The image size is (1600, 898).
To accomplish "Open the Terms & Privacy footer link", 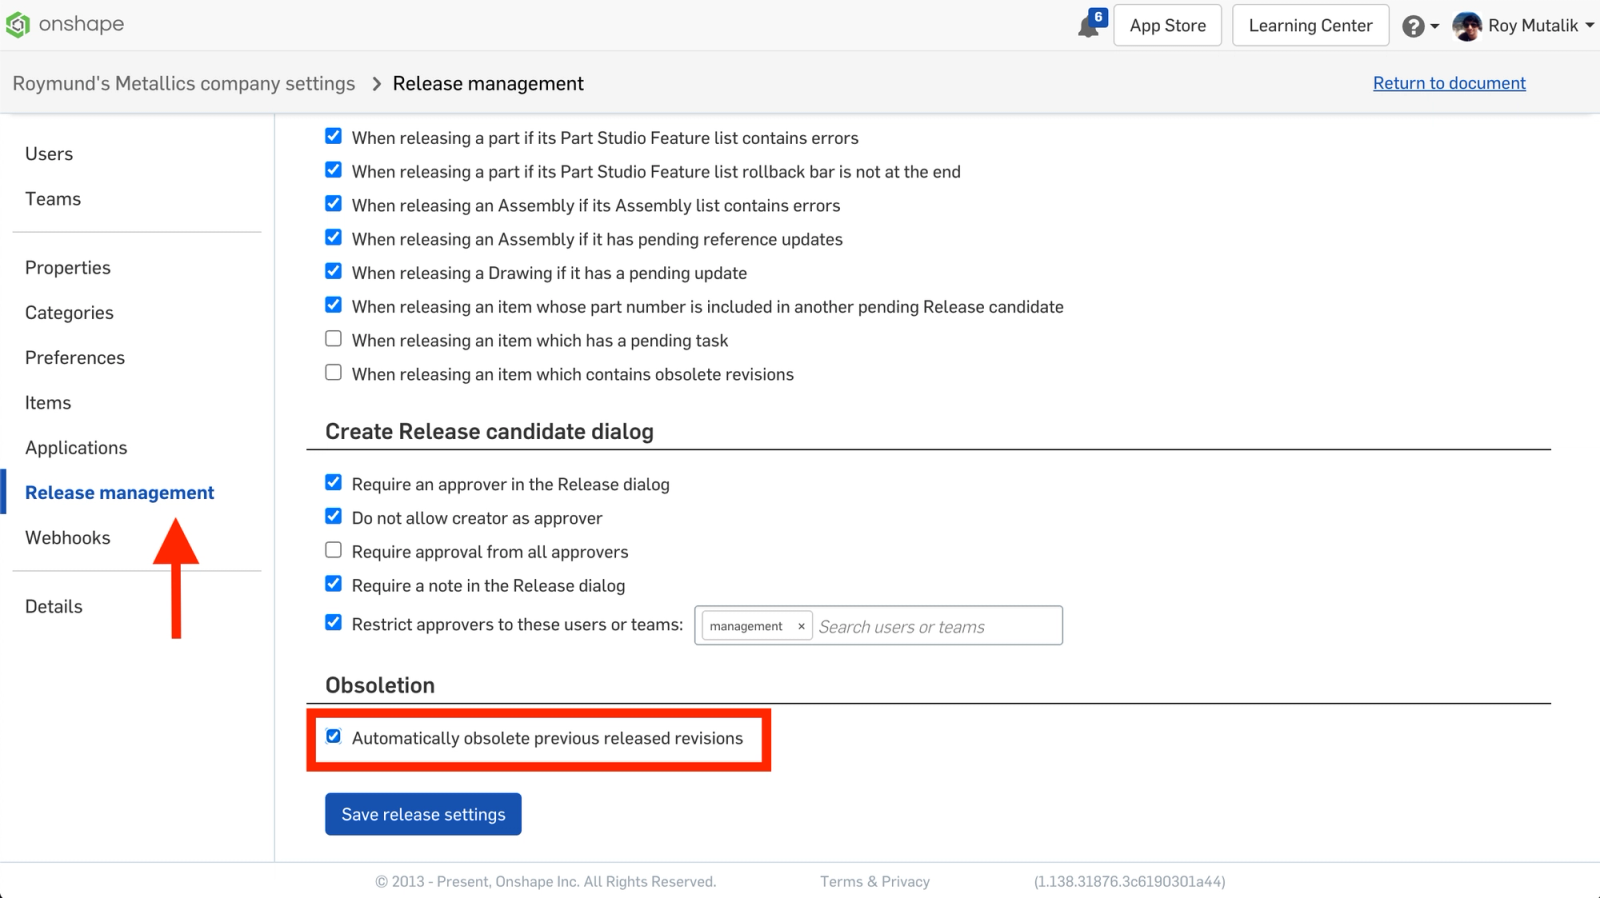I will [x=875, y=881].
